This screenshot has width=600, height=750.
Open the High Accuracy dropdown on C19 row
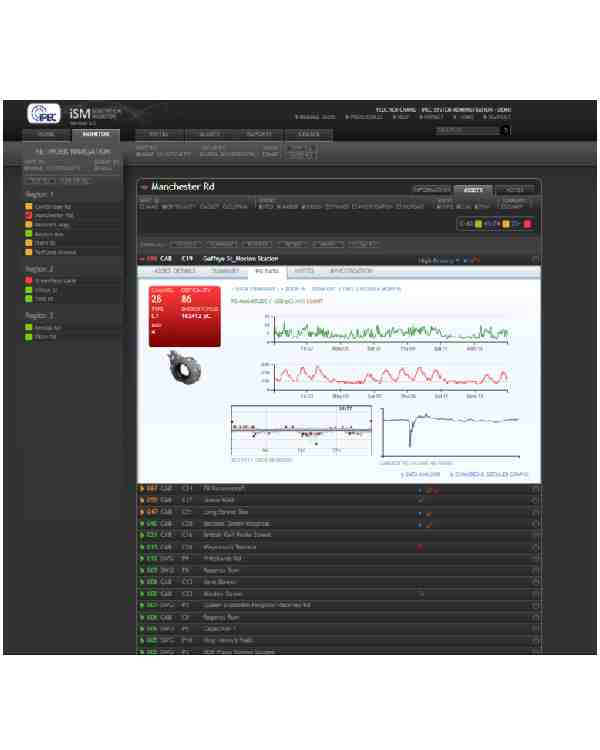(x=439, y=261)
